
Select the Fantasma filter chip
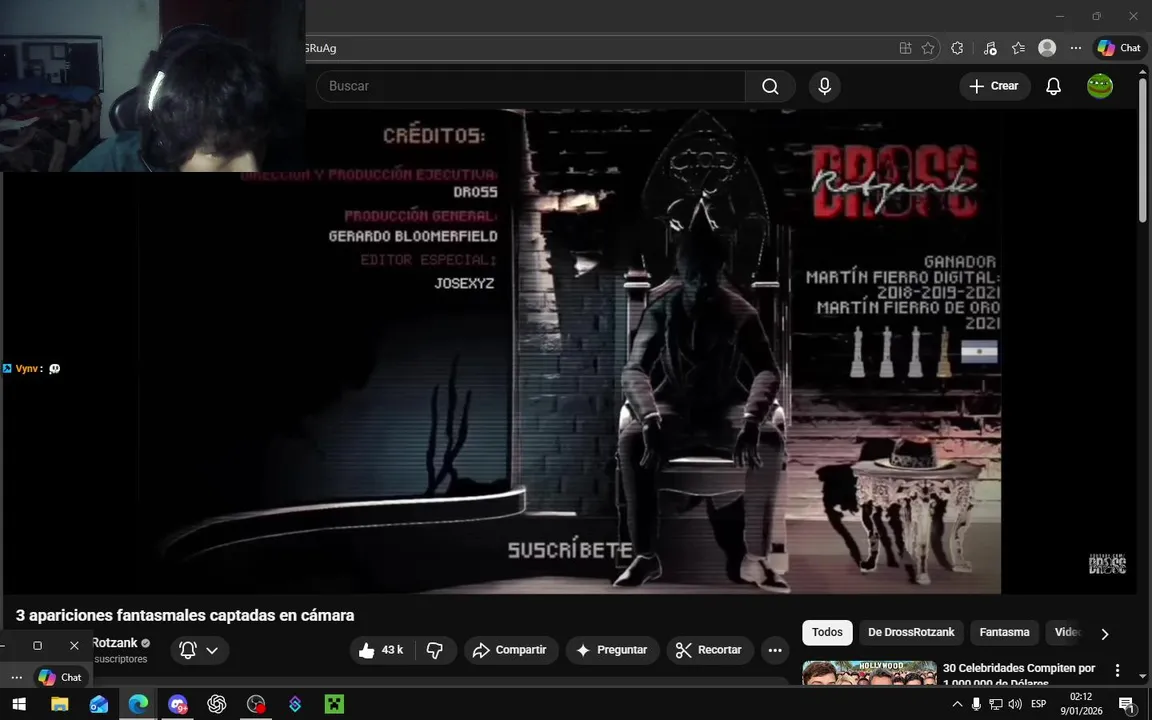(x=1004, y=632)
